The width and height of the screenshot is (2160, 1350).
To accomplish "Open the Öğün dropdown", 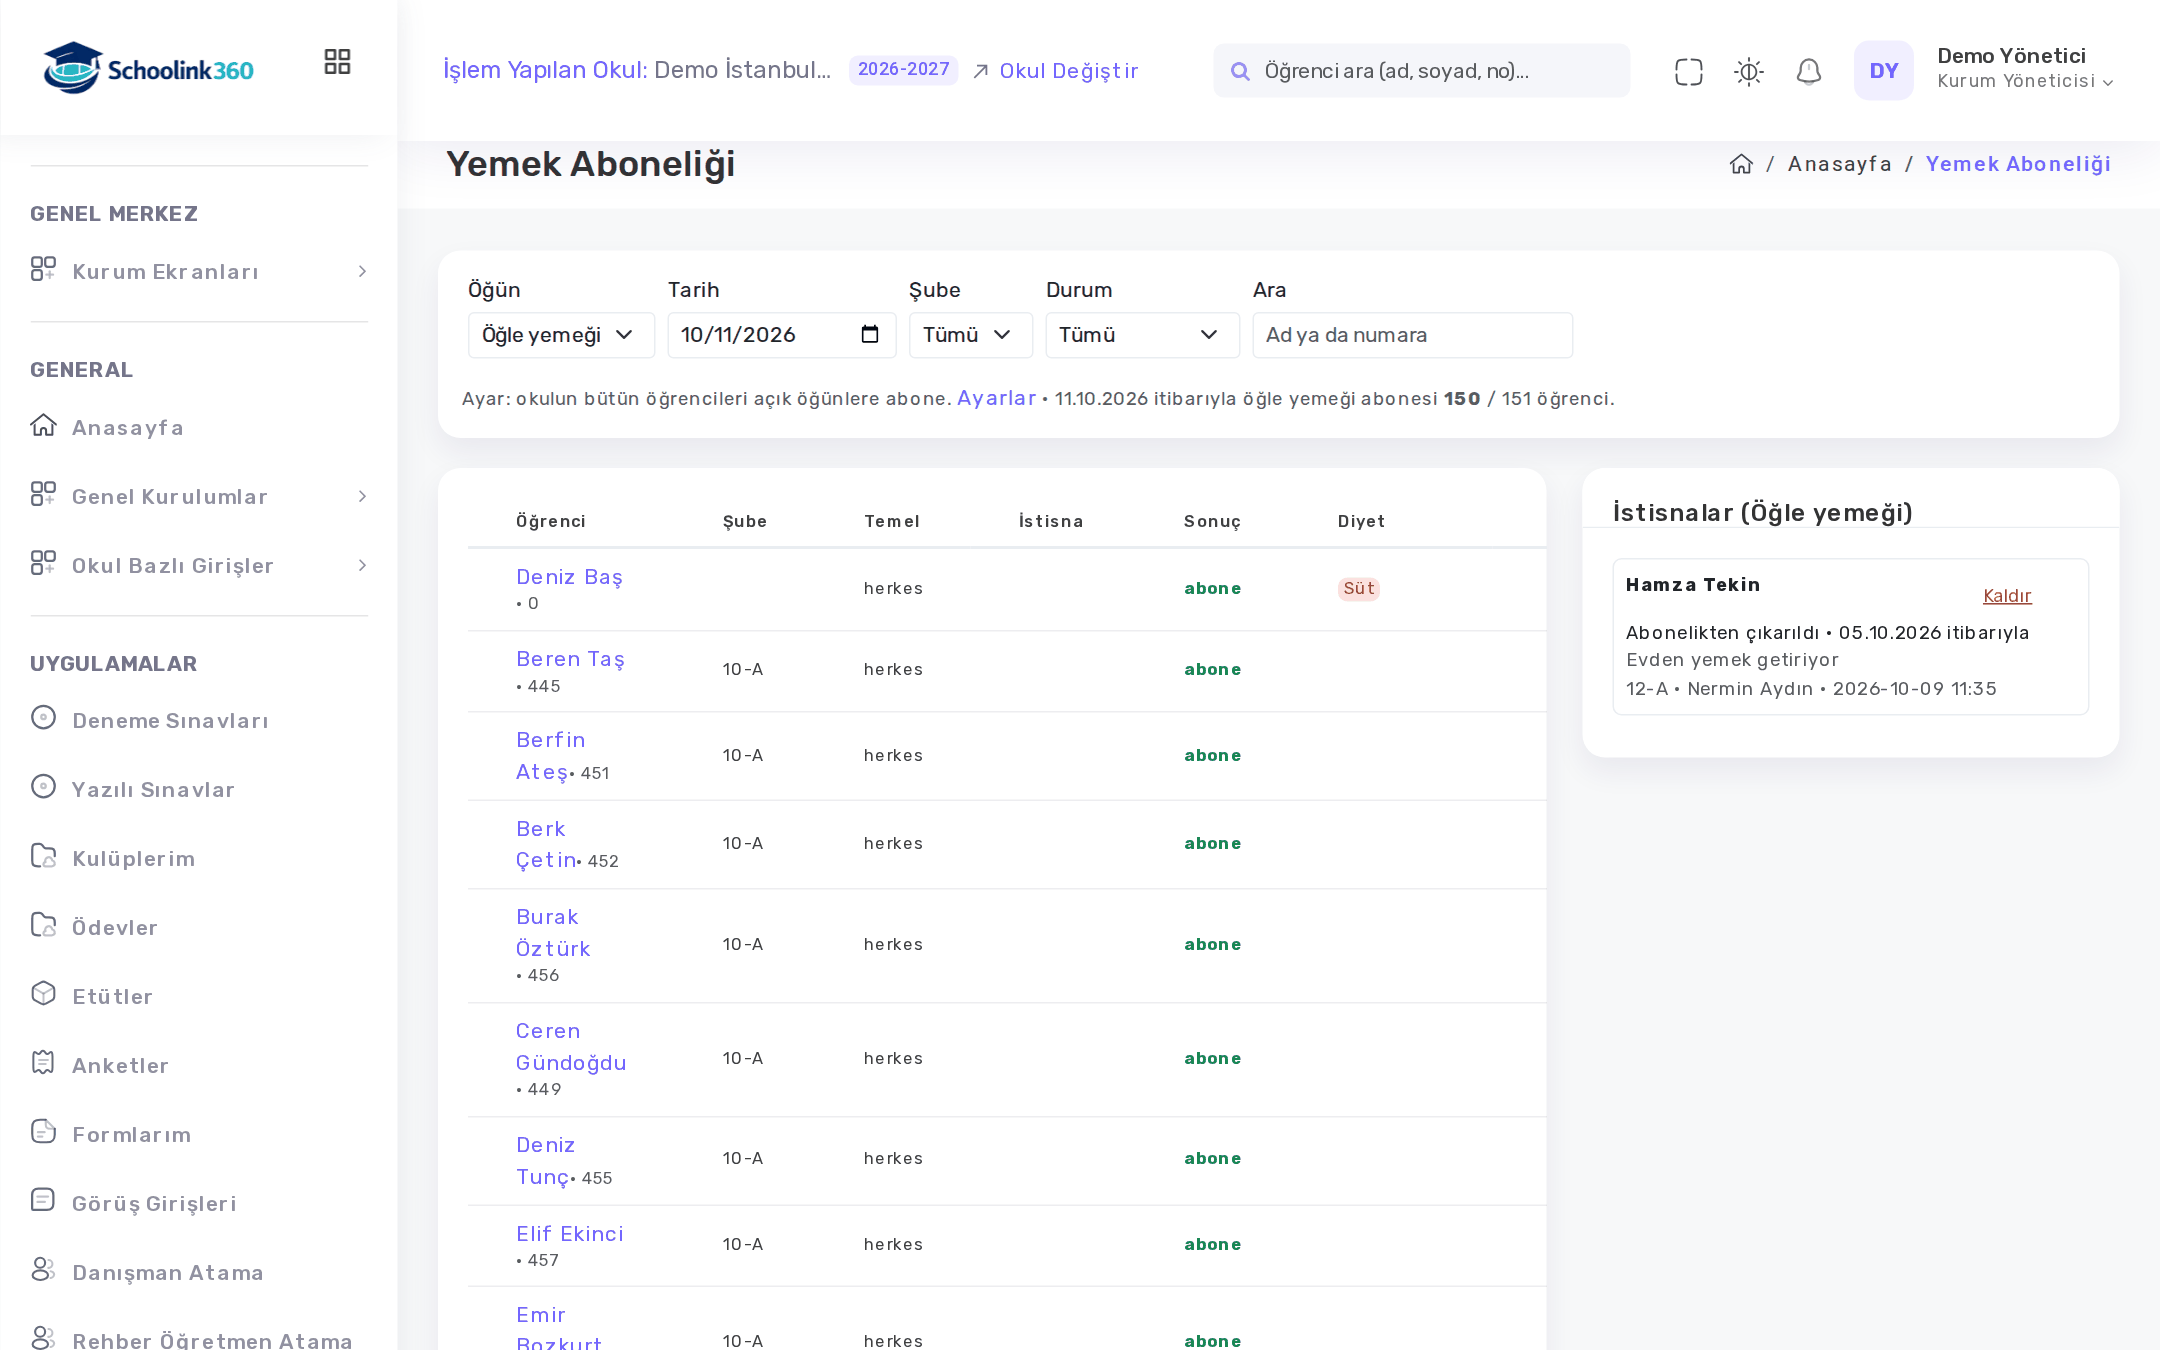I will 561,335.
